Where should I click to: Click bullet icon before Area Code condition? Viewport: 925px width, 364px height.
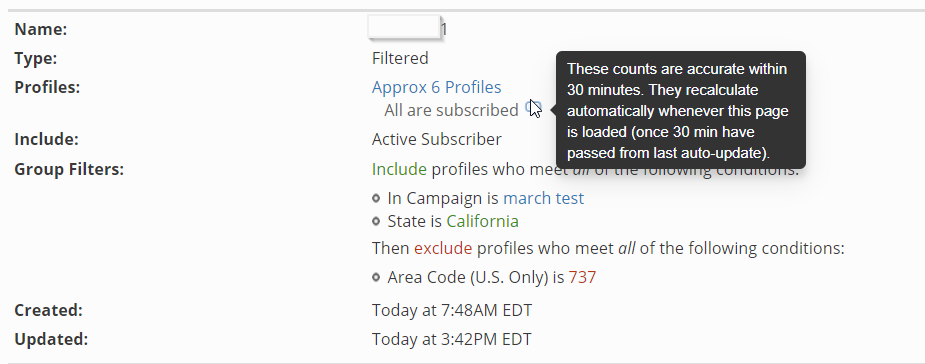point(376,277)
